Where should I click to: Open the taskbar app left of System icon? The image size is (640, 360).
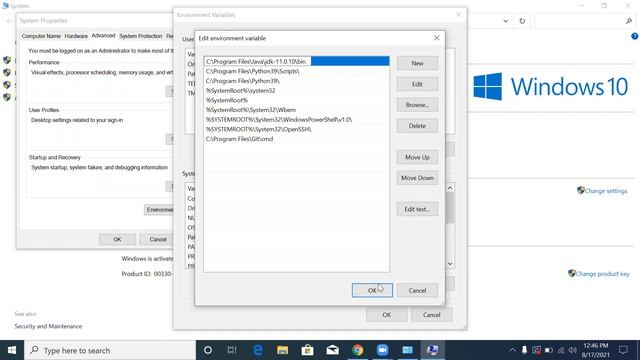tap(407, 350)
